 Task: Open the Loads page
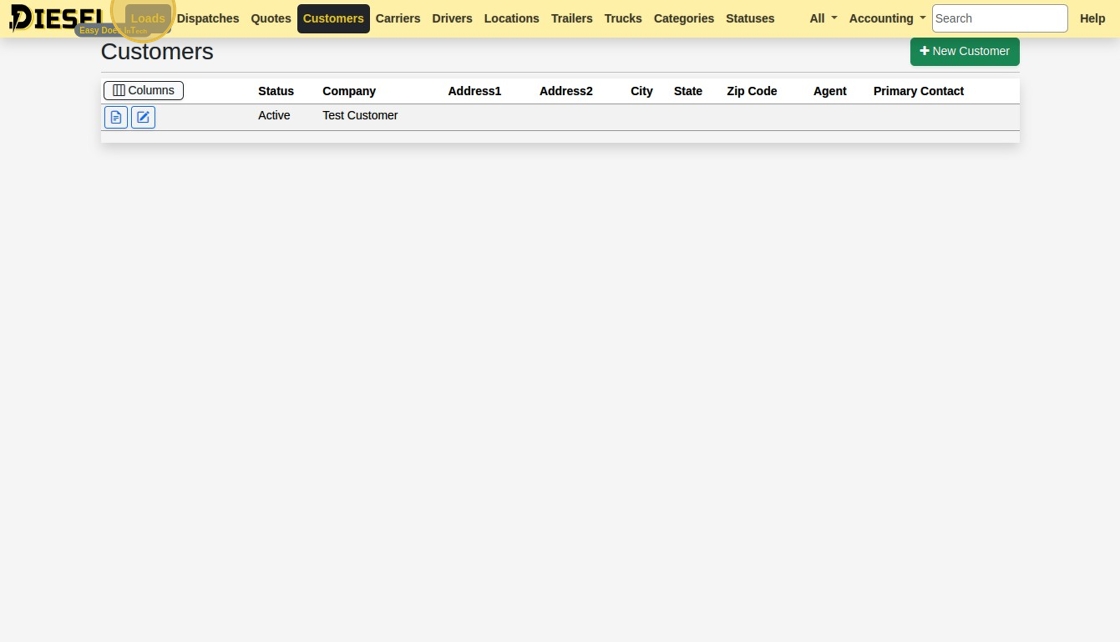point(148,19)
